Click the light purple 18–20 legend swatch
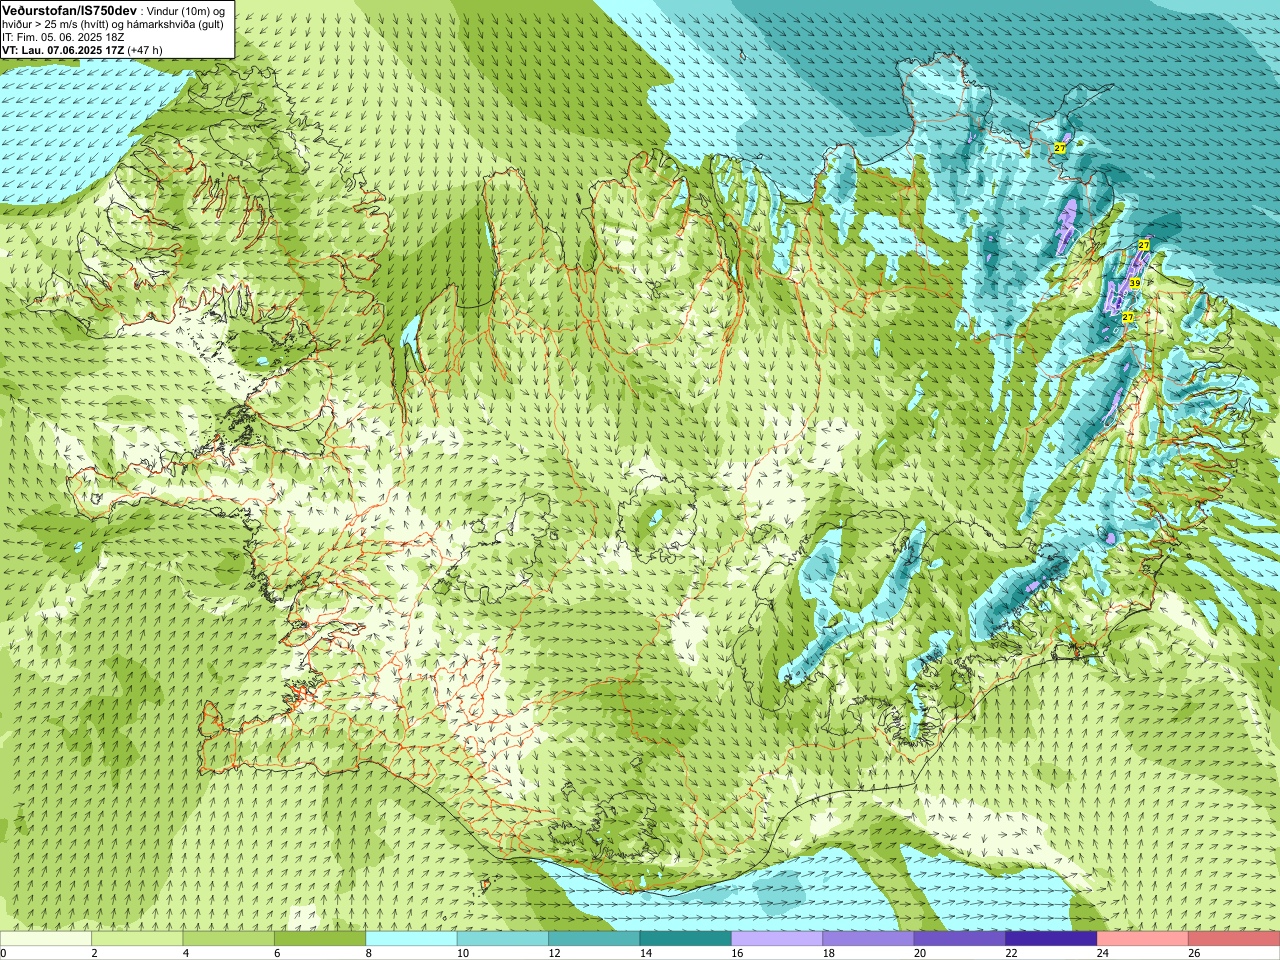Viewport: 1280px width, 960px height. coord(868,939)
